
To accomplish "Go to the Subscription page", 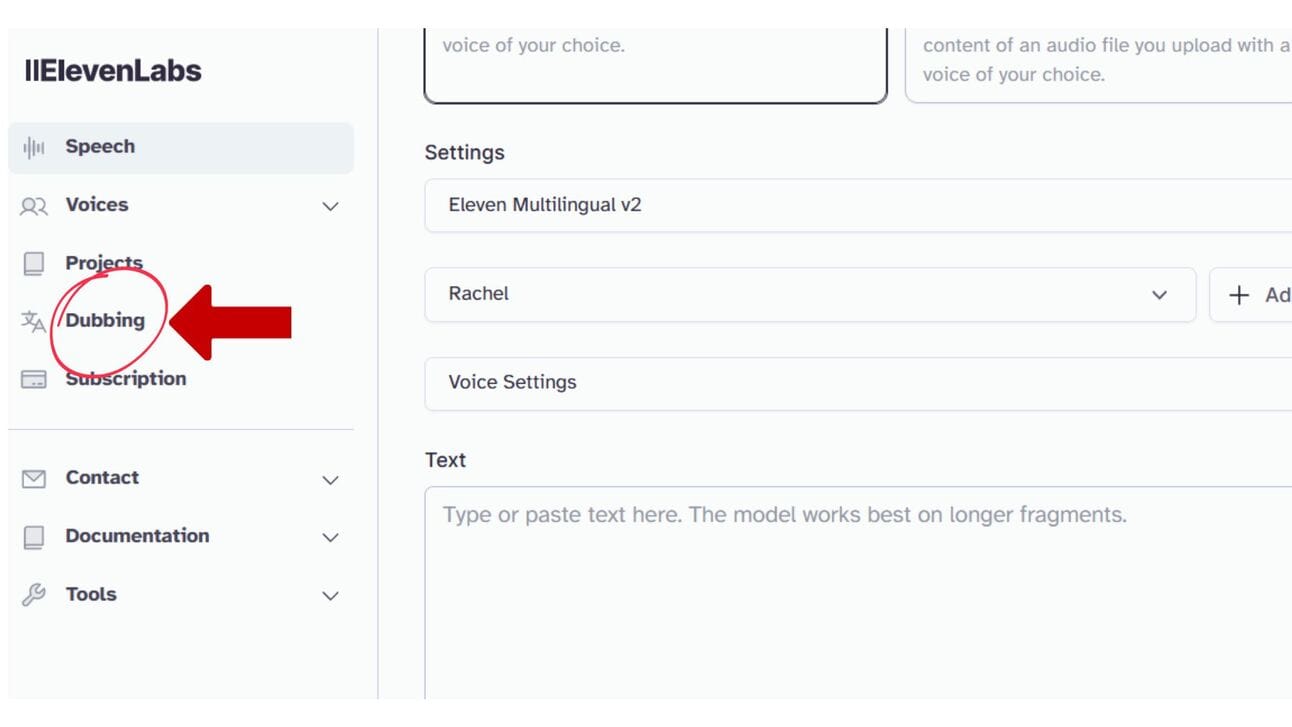I will tap(126, 379).
